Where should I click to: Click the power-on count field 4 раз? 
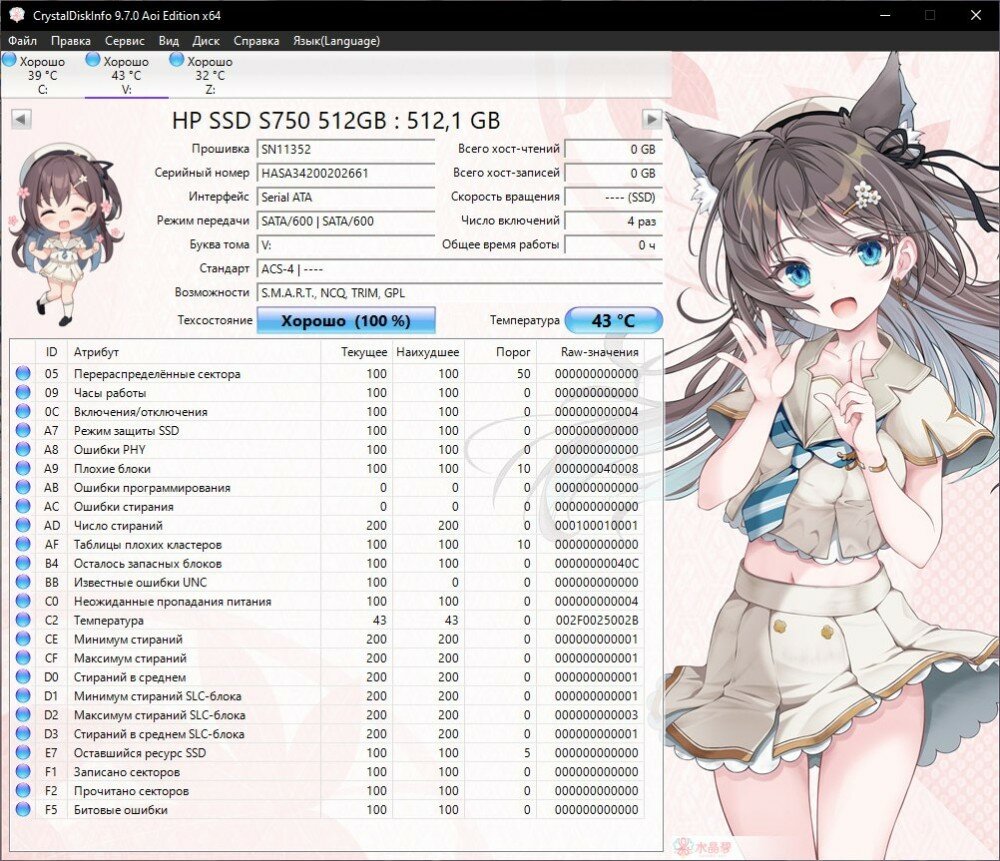click(614, 221)
